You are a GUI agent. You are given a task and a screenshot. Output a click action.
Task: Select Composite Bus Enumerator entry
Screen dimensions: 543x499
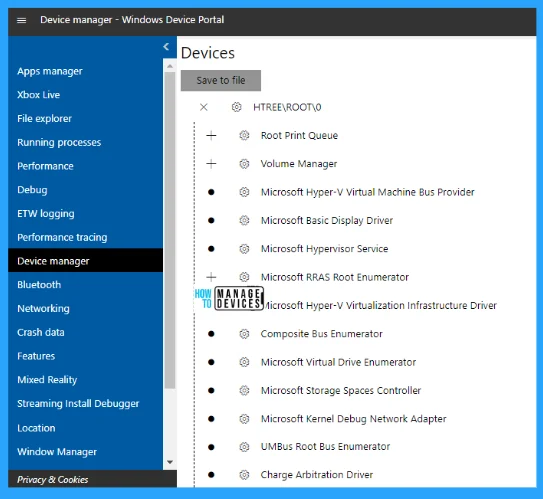pos(322,334)
